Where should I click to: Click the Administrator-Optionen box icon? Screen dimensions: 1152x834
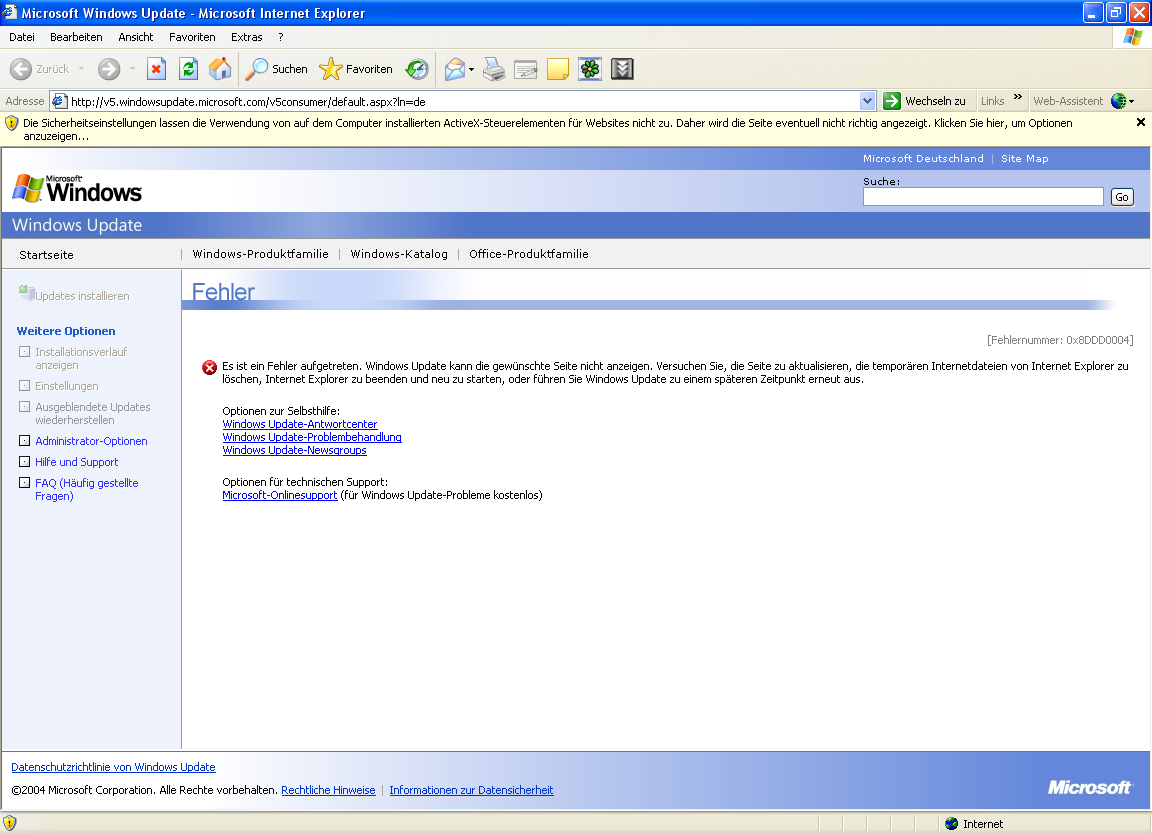click(x=24, y=441)
